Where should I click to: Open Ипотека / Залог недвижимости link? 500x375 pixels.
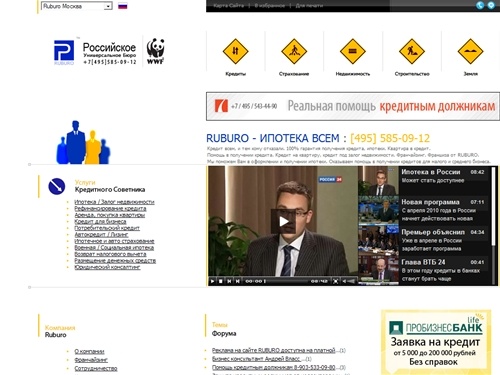tap(114, 202)
